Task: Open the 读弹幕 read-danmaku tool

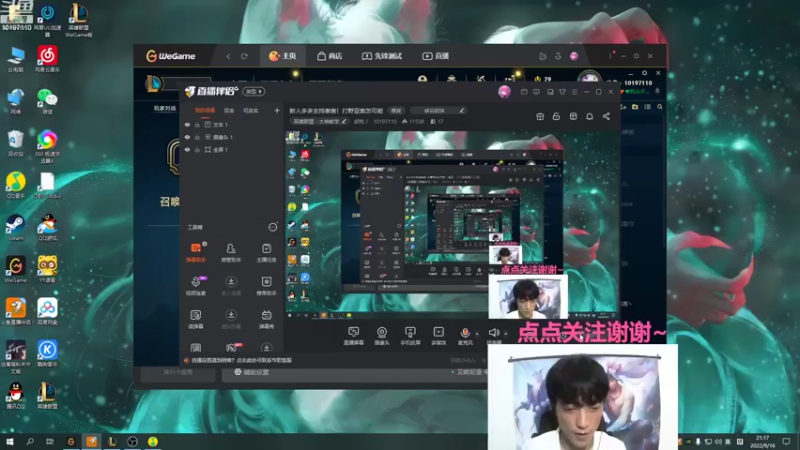Action: point(196,318)
